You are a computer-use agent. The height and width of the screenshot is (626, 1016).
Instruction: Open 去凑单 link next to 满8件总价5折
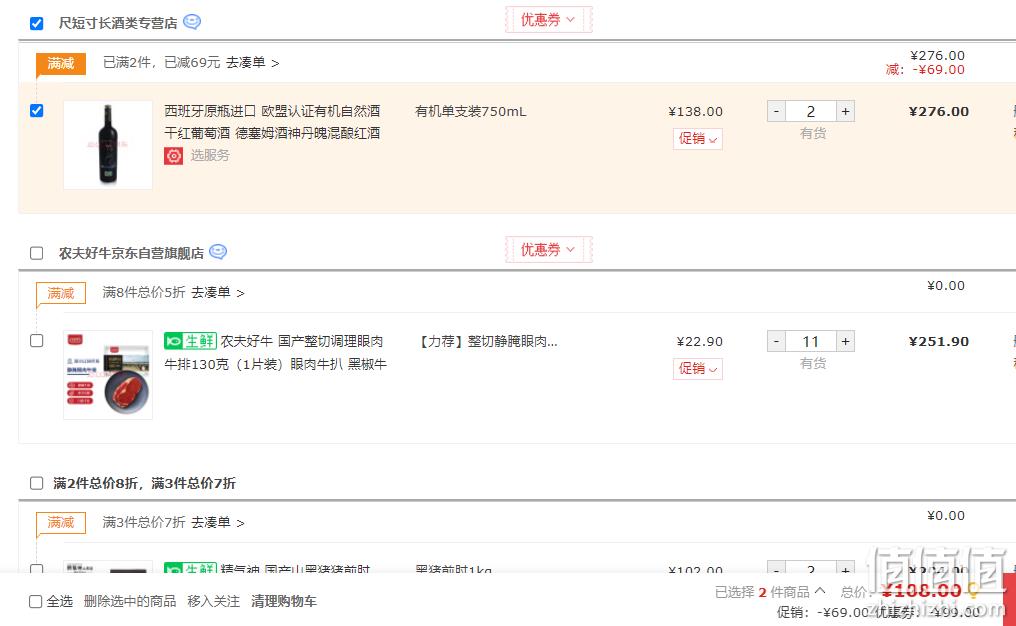point(217,293)
